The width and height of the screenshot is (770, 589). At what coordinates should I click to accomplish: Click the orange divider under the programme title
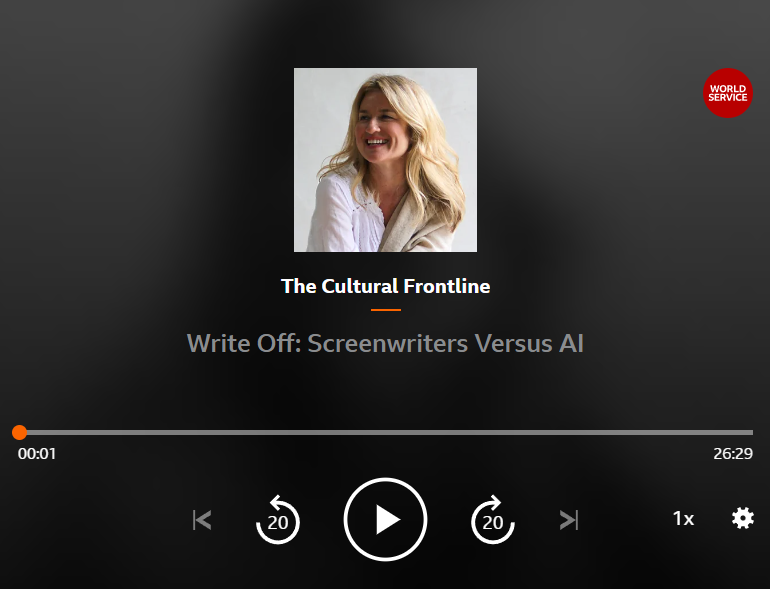point(385,310)
